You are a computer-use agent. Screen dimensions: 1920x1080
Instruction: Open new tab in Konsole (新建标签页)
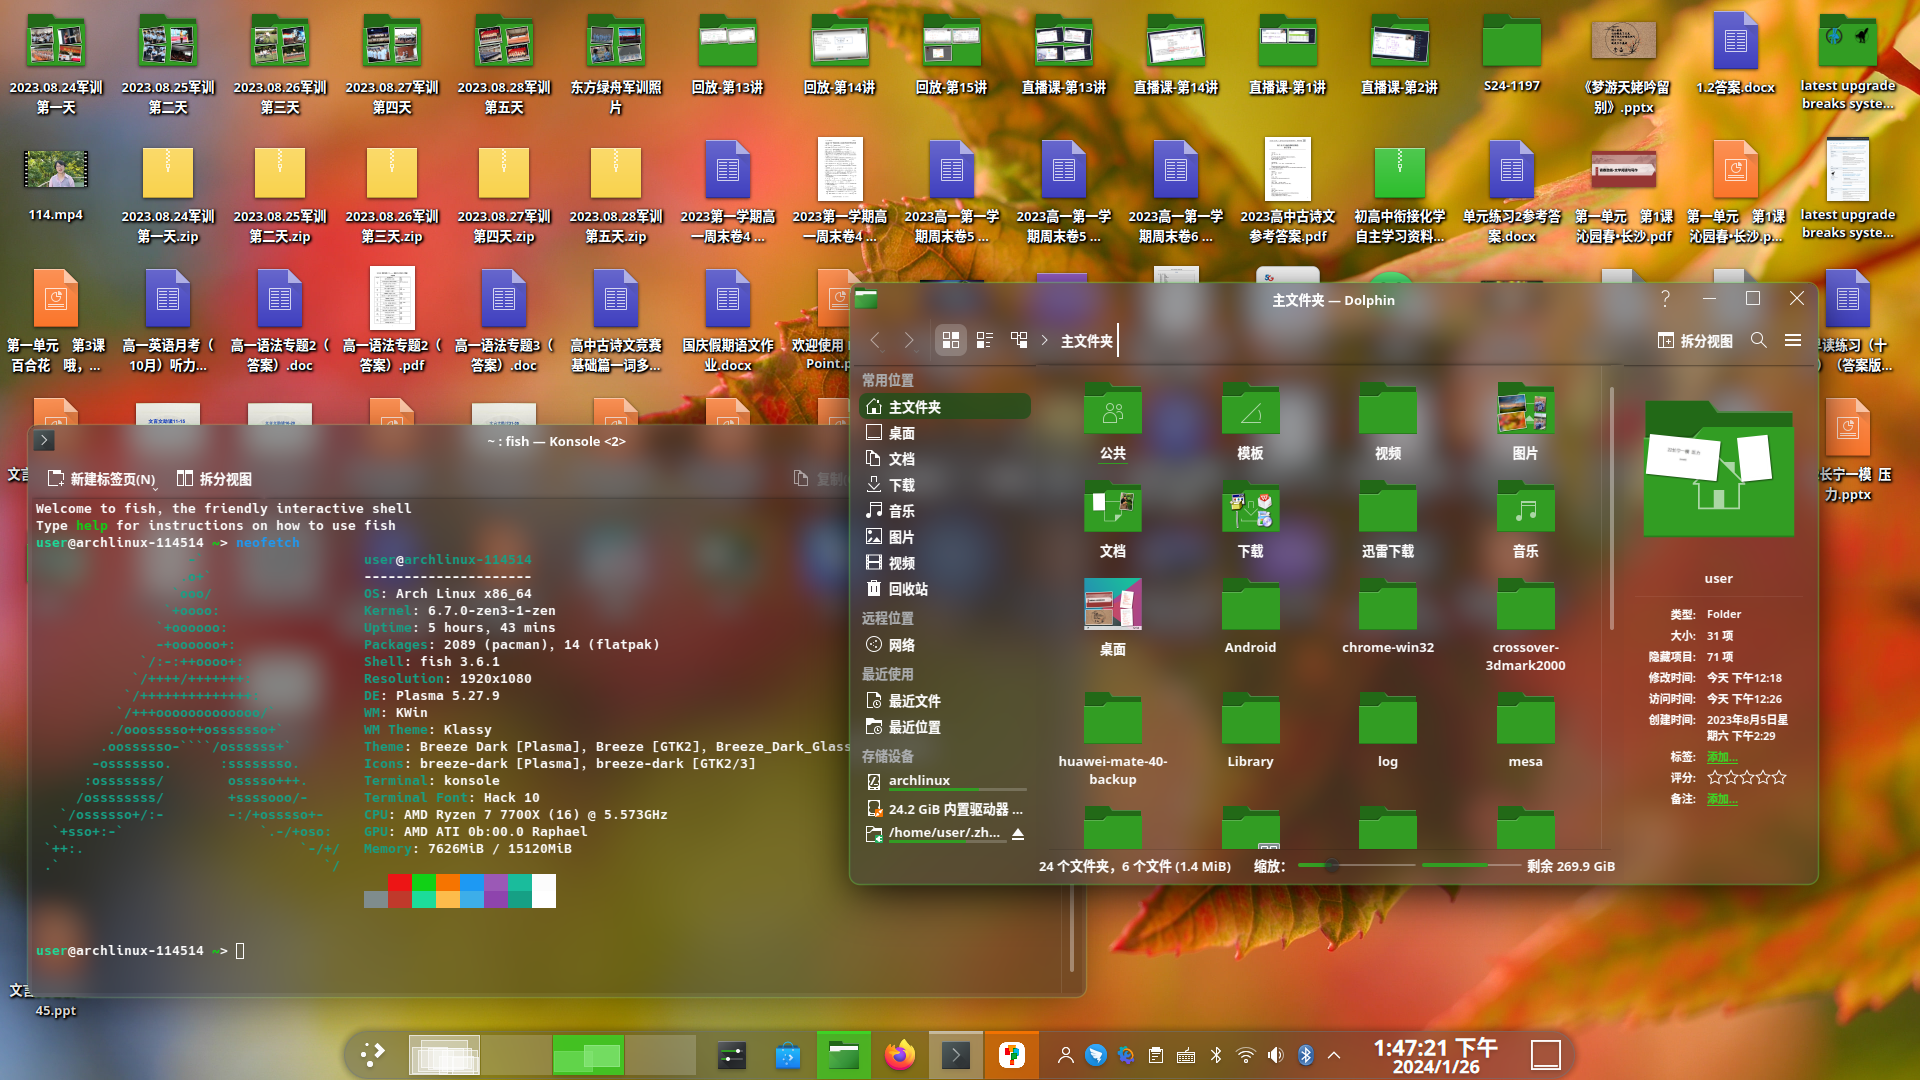tap(102, 479)
